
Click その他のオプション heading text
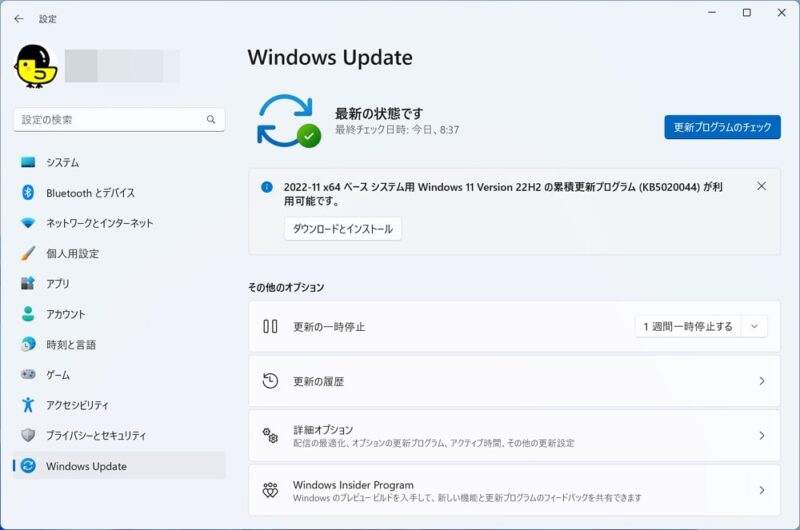pos(286,288)
